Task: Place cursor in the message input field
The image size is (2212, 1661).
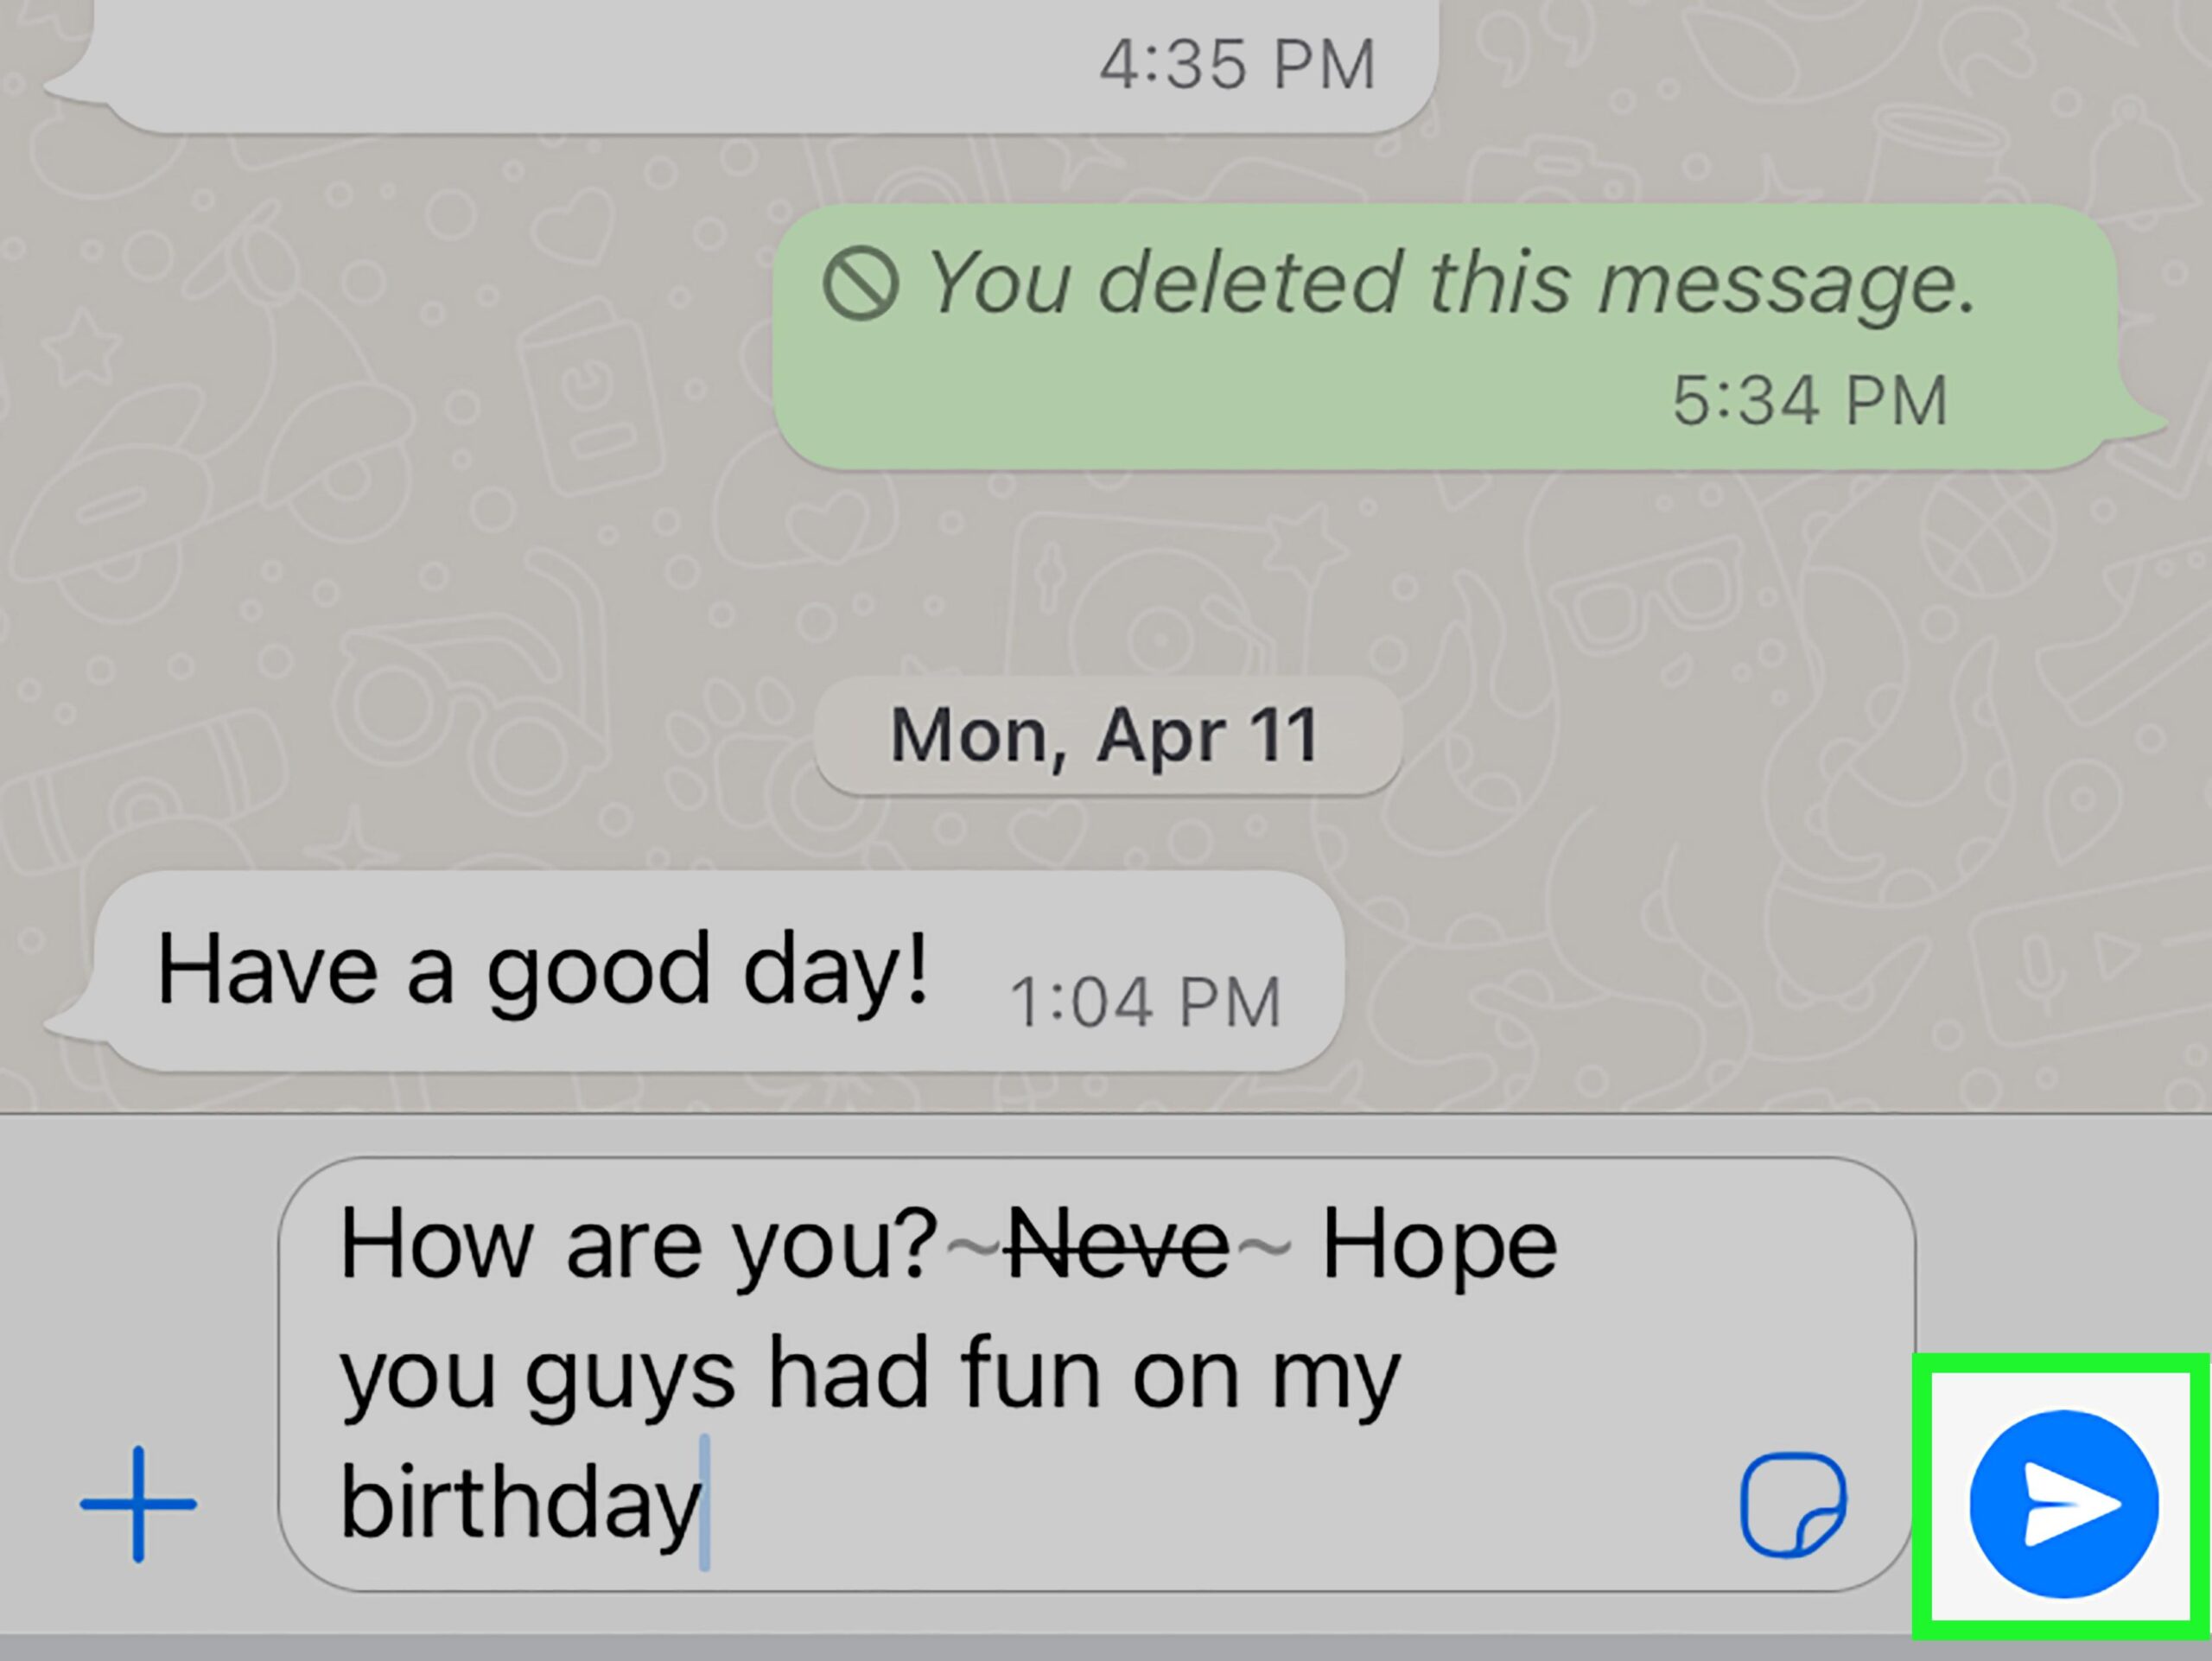Action: pyautogui.click(x=1096, y=1375)
